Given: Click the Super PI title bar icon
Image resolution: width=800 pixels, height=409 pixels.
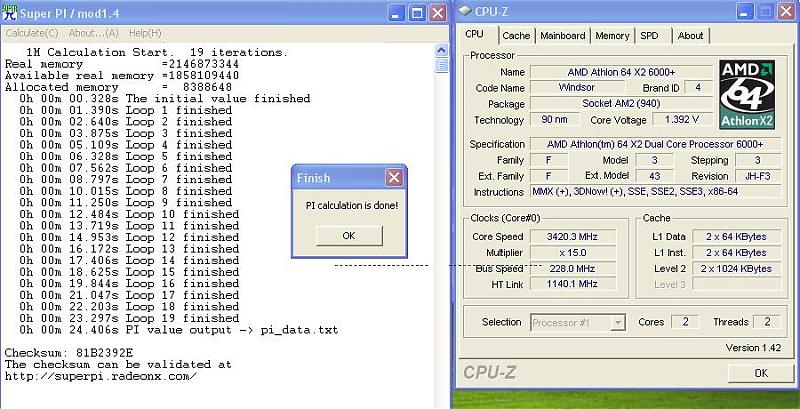Looking at the screenshot, I should tap(10, 12).
